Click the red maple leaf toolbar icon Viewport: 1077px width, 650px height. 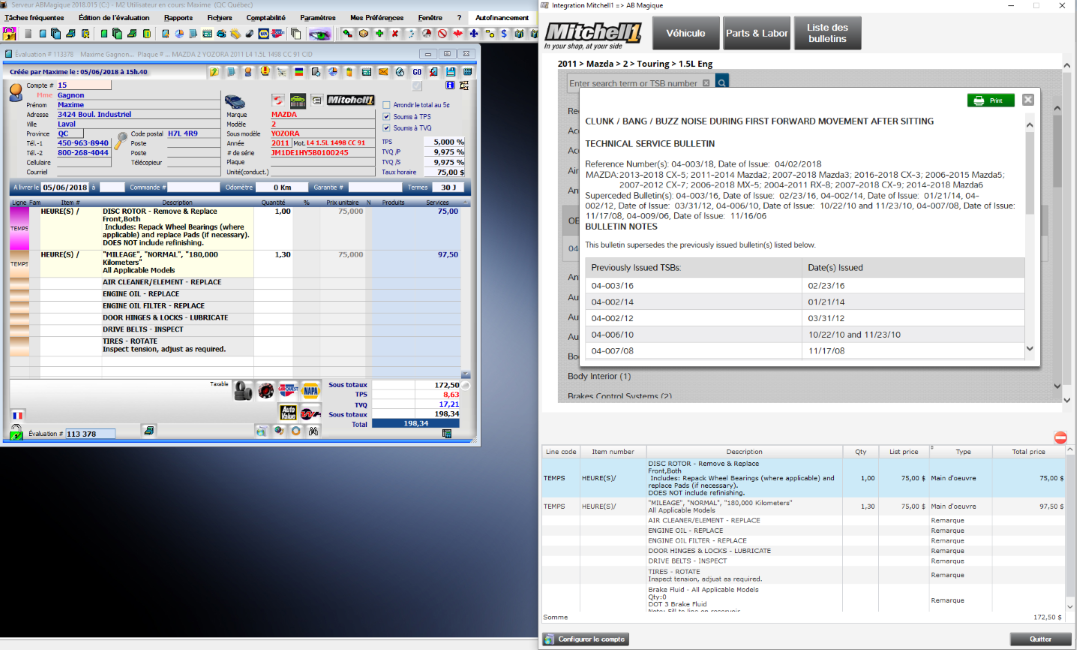[458, 33]
